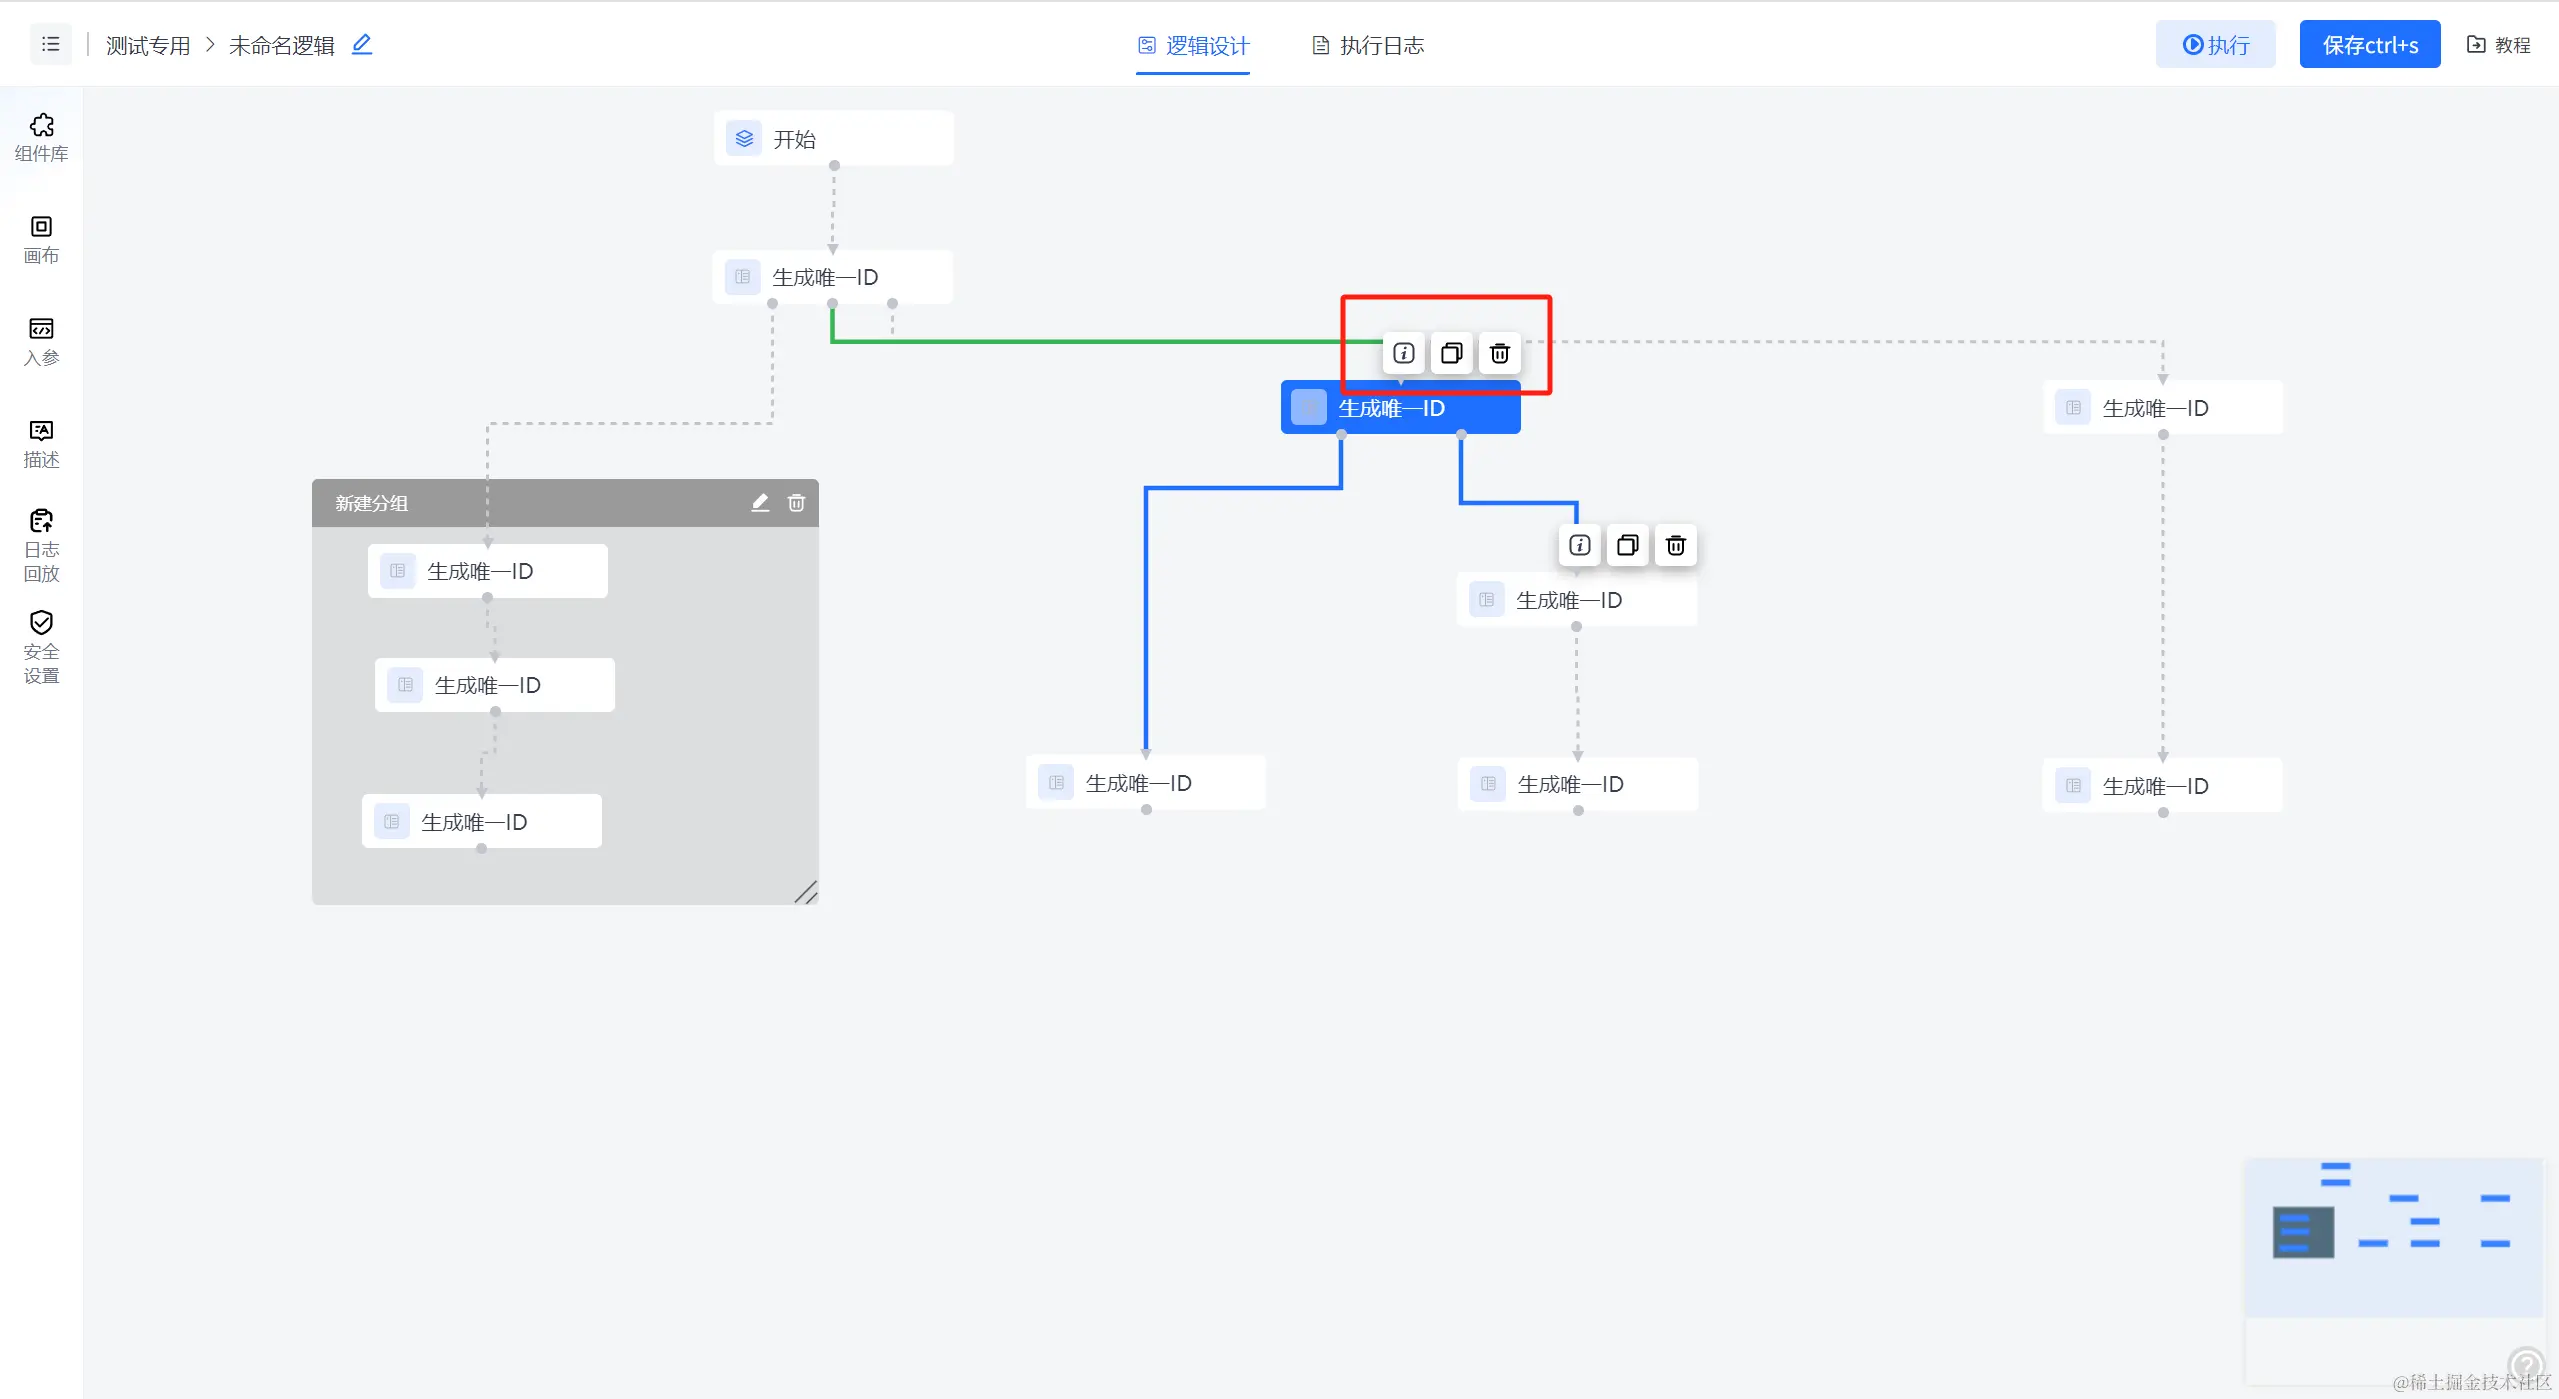Click the 执行 run button
Screen dimensions: 2559x1399
(x=2215, y=45)
